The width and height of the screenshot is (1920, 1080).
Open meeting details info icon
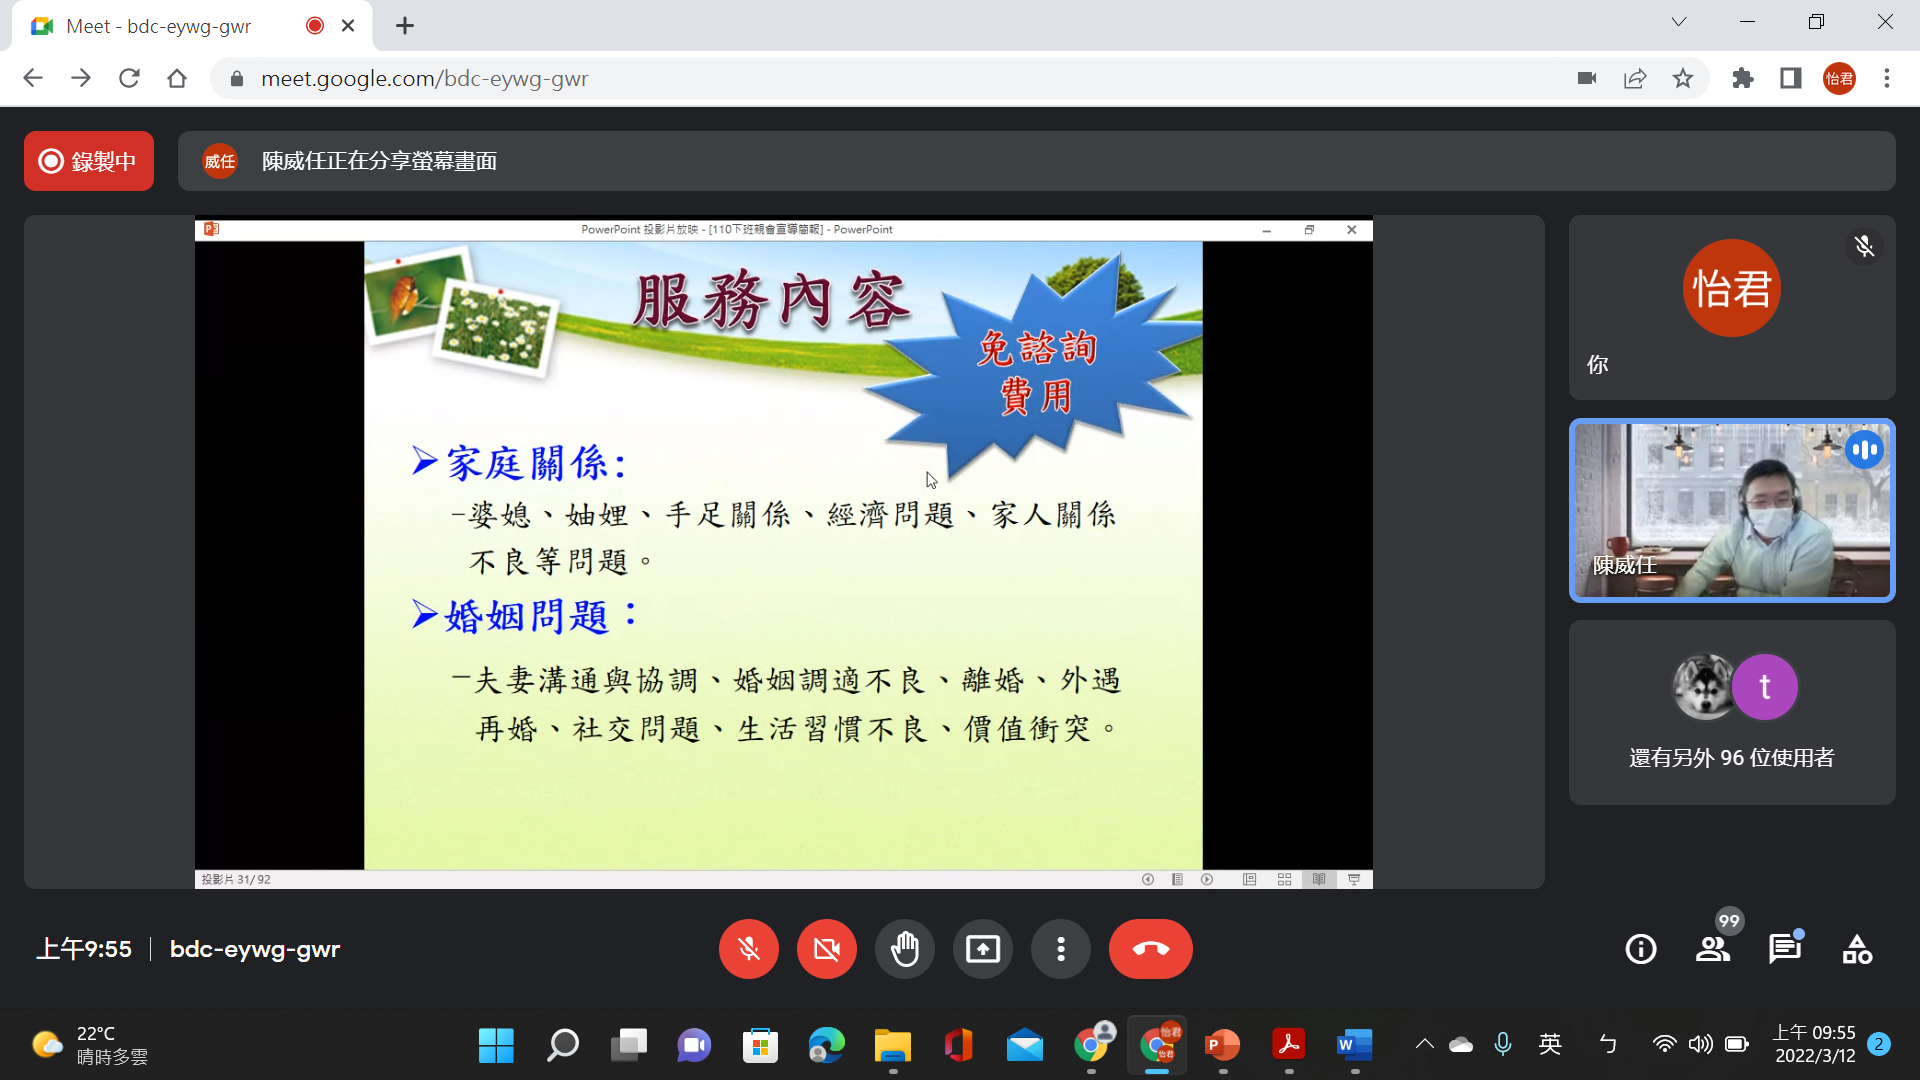coord(1641,949)
